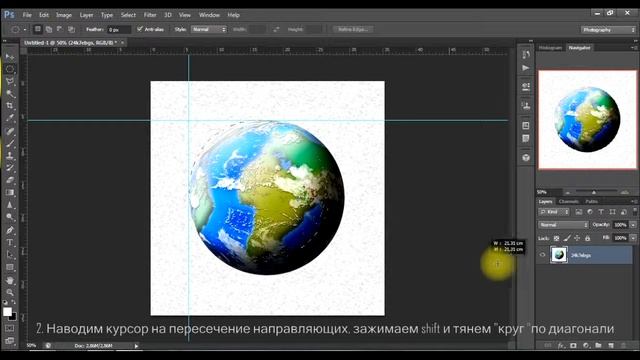Image resolution: width=640 pixels, height=360 pixels.
Task: Select the Pen tool
Action: pyautogui.click(x=10, y=230)
